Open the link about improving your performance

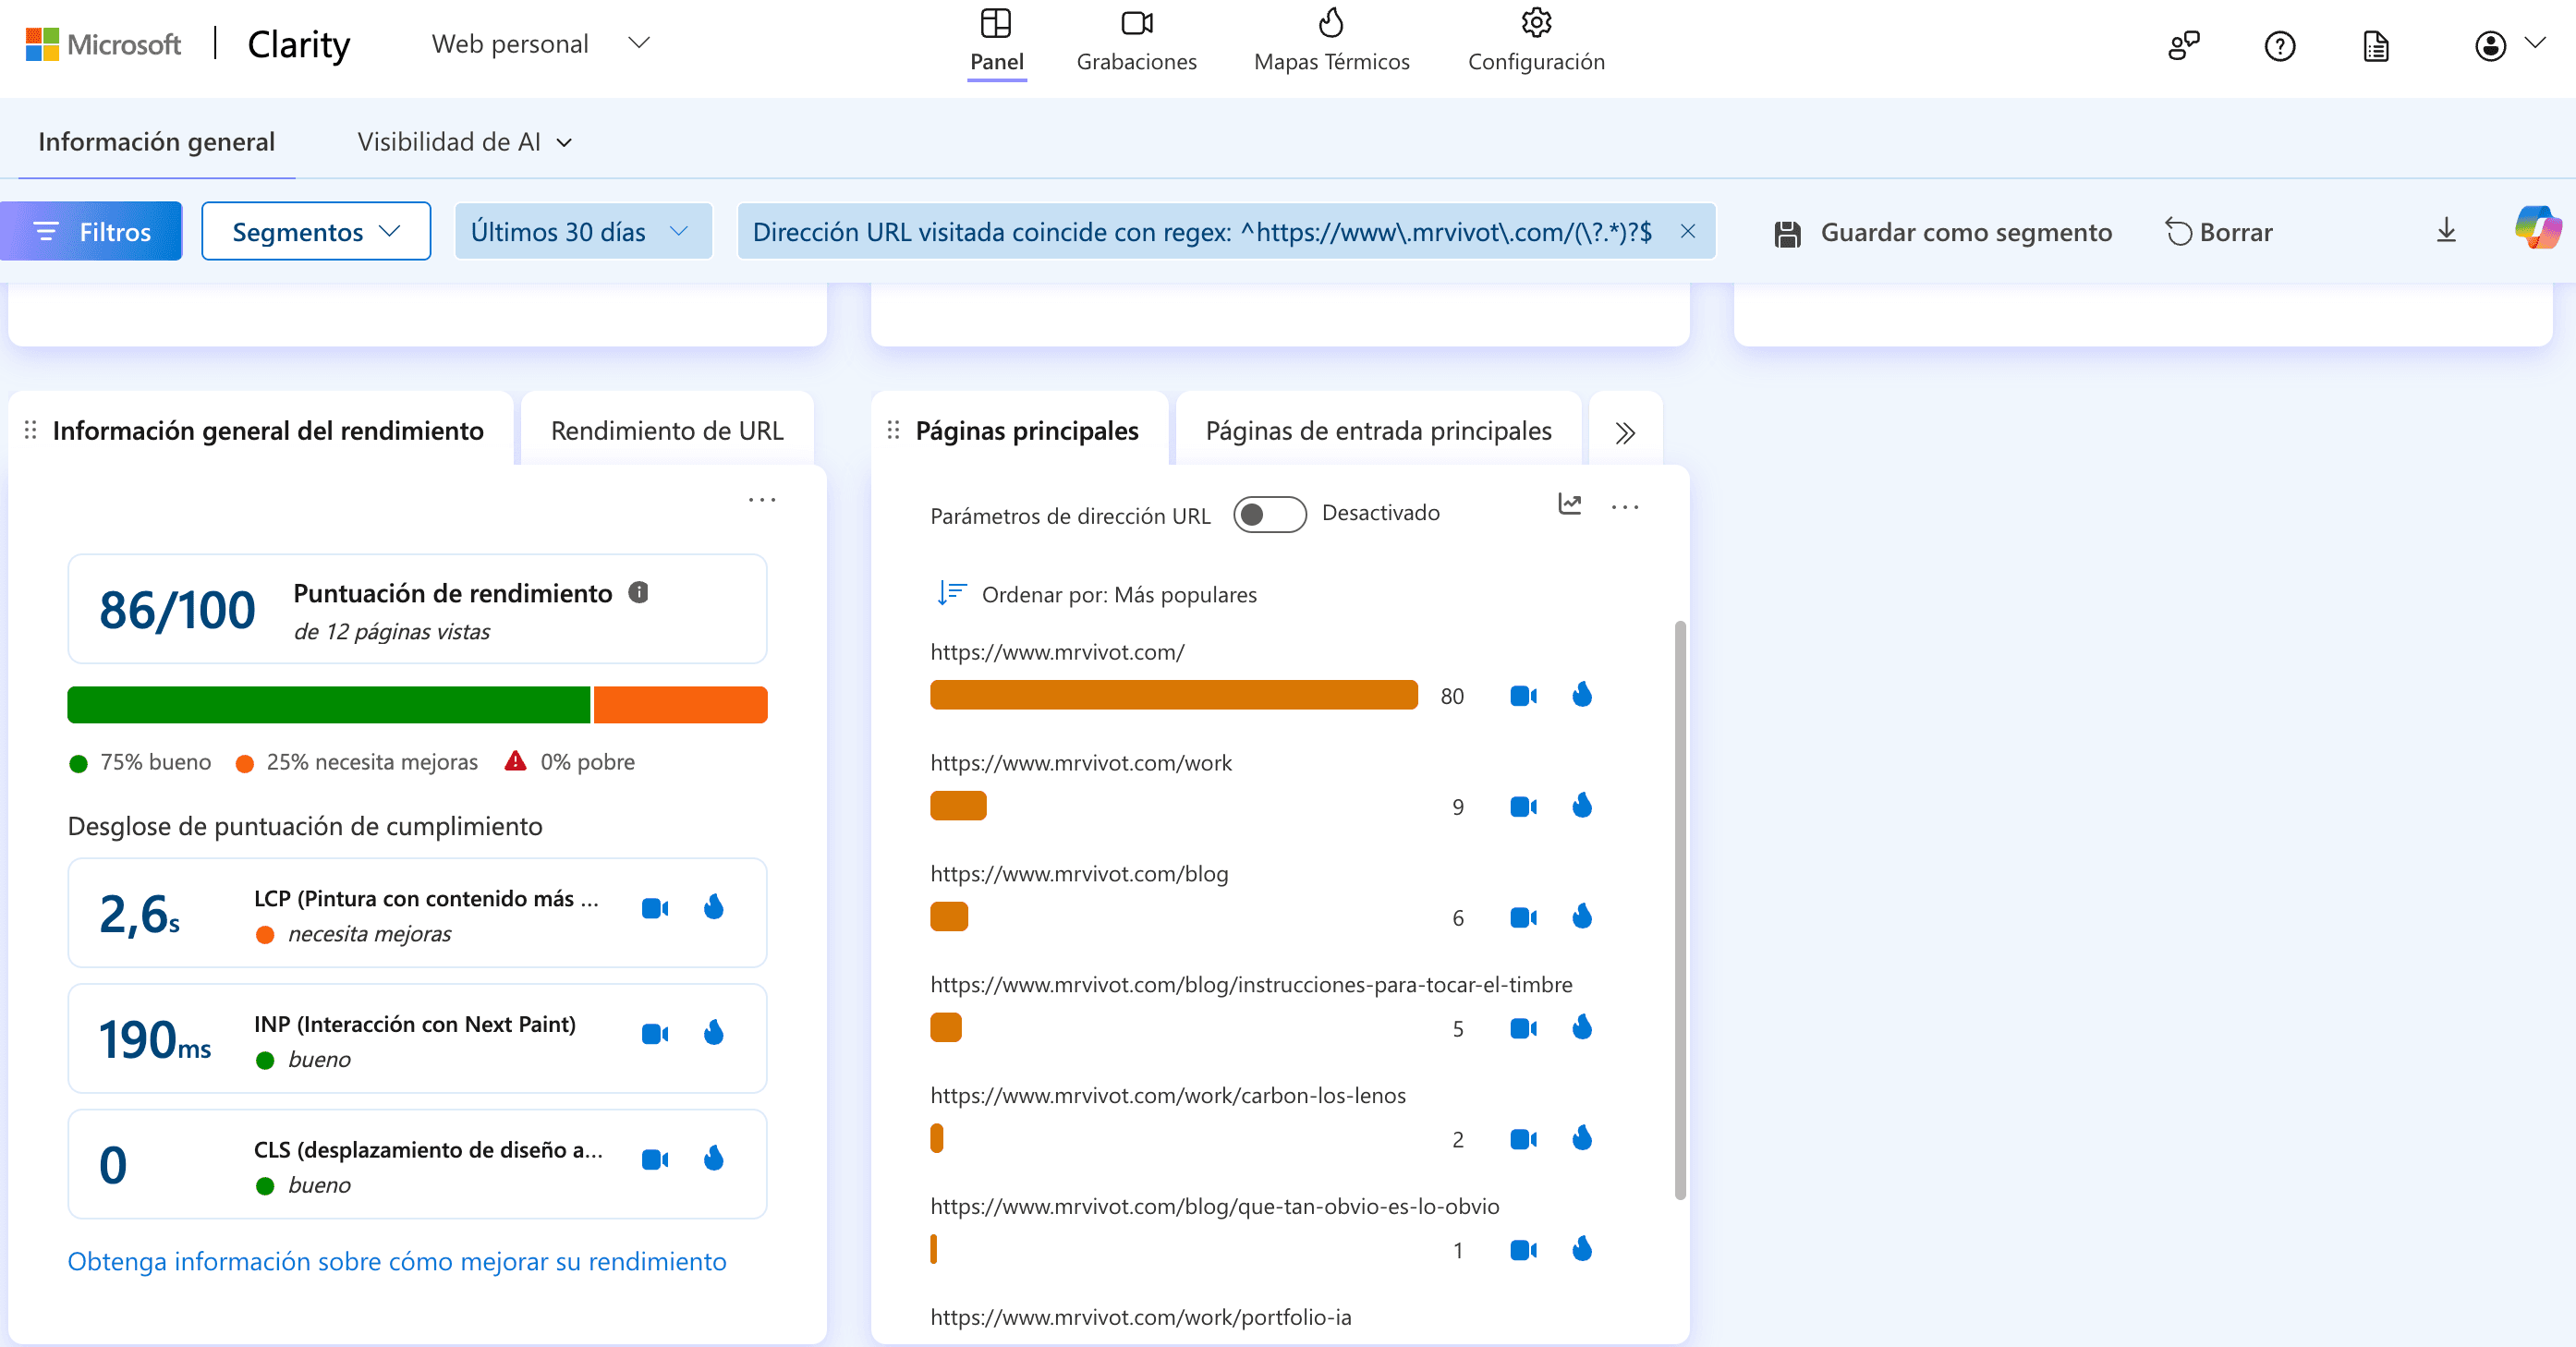397,1261
